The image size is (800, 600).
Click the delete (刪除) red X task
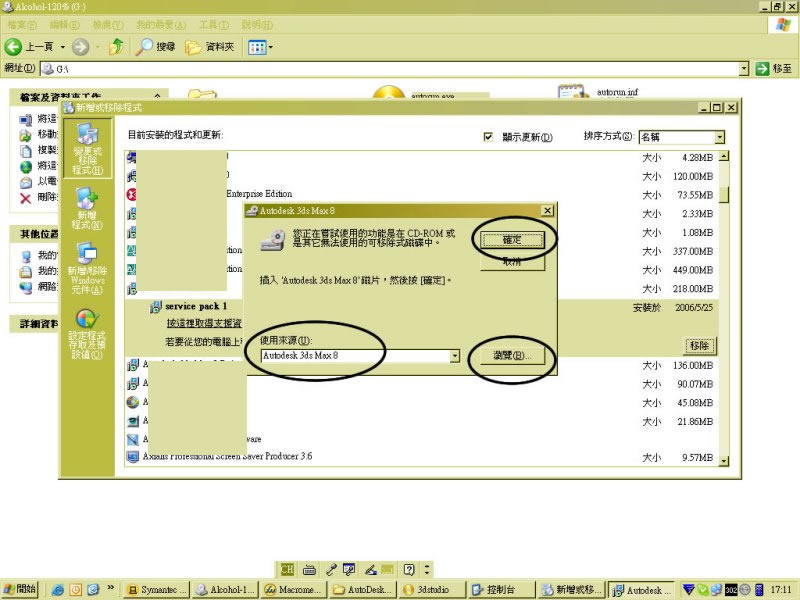pos(26,197)
